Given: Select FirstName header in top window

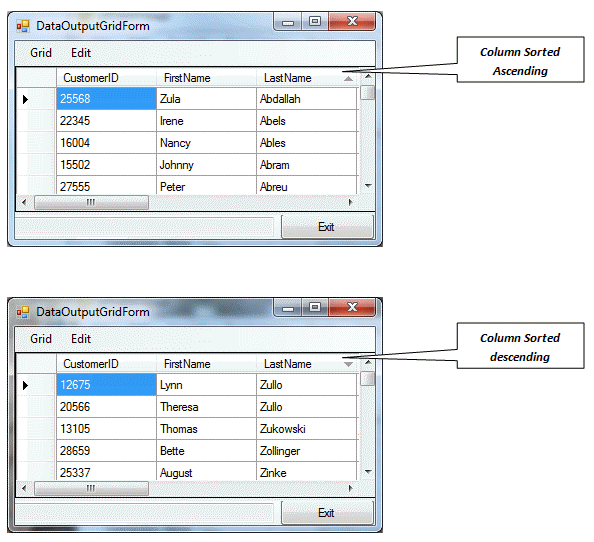Looking at the screenshot, I should point(206,78).
